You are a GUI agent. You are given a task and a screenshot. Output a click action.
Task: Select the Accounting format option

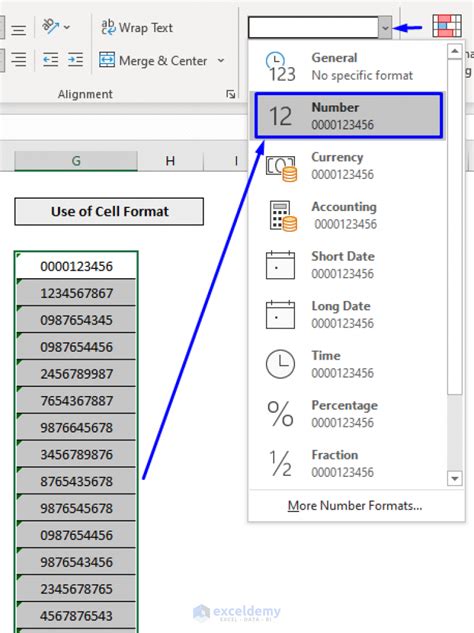click(348, 215)
